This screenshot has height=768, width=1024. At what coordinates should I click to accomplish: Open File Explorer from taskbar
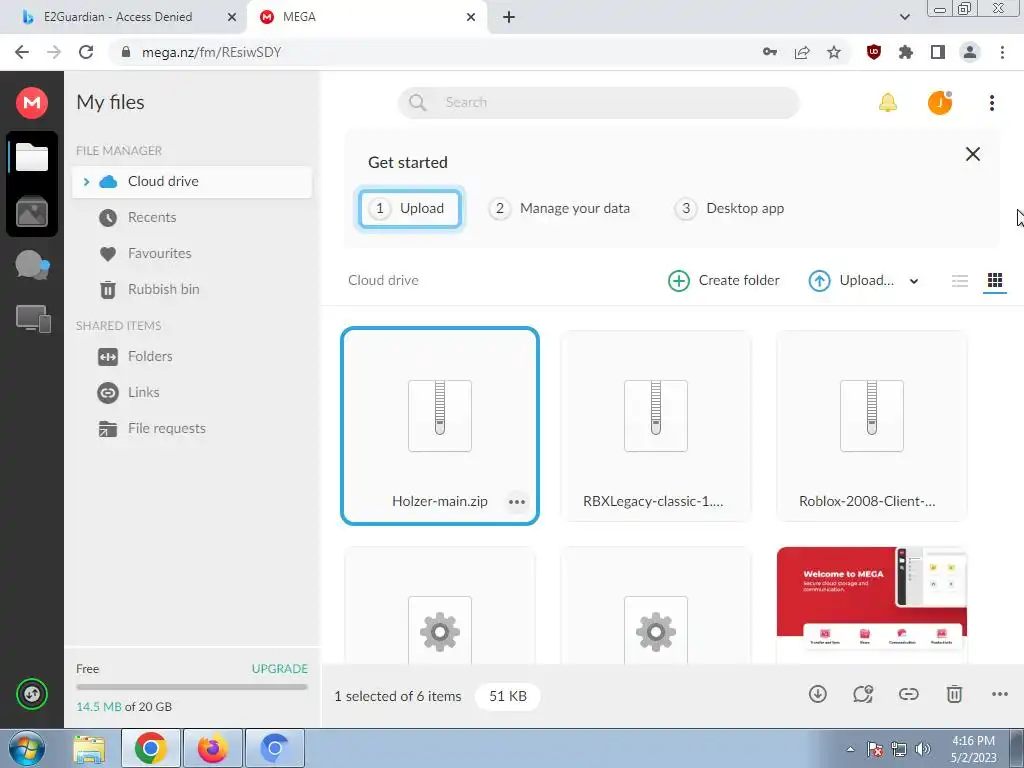pos(89,748)
